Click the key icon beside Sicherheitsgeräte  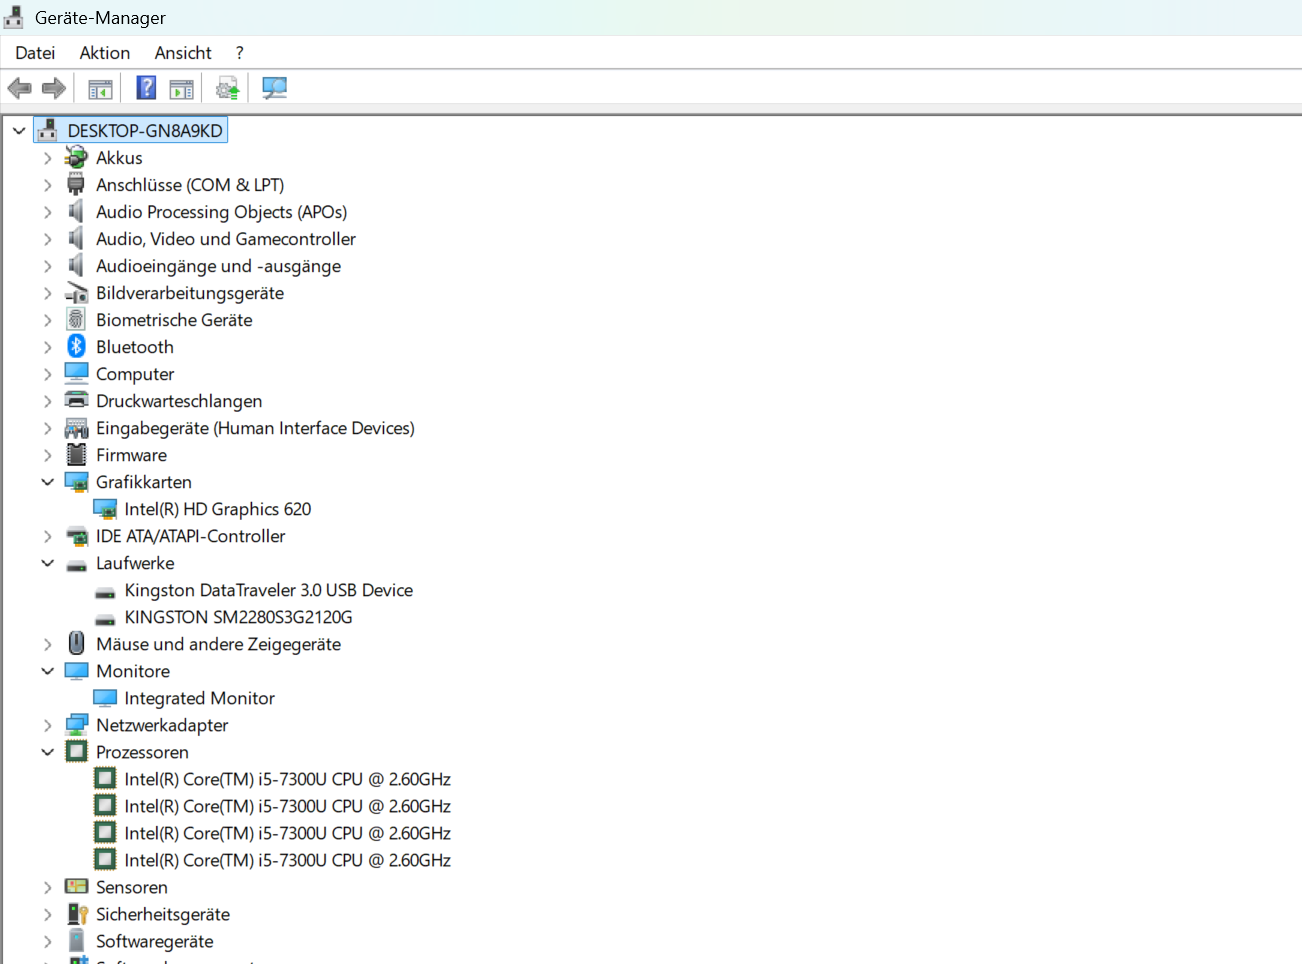(77, 913)
